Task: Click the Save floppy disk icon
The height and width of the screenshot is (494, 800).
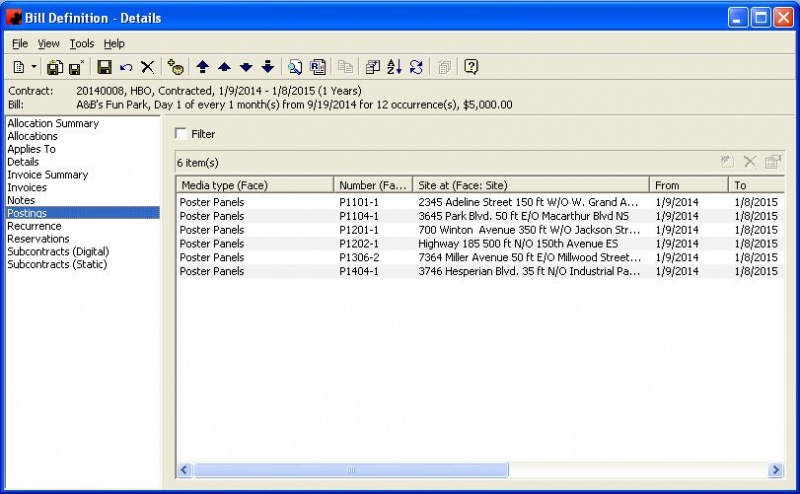Action: point(104,67)
